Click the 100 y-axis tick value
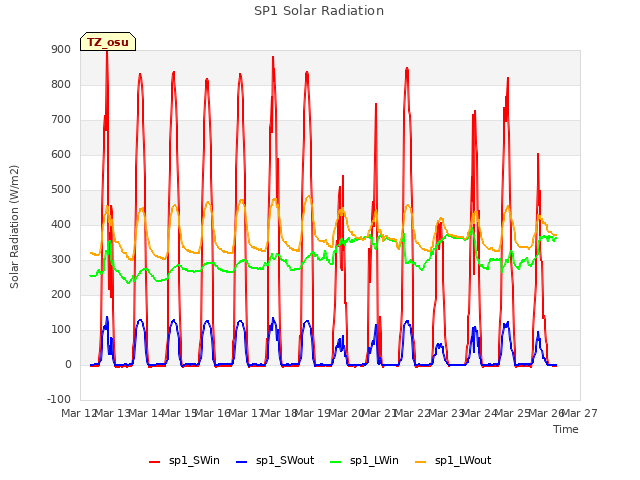 pos(61,329)
